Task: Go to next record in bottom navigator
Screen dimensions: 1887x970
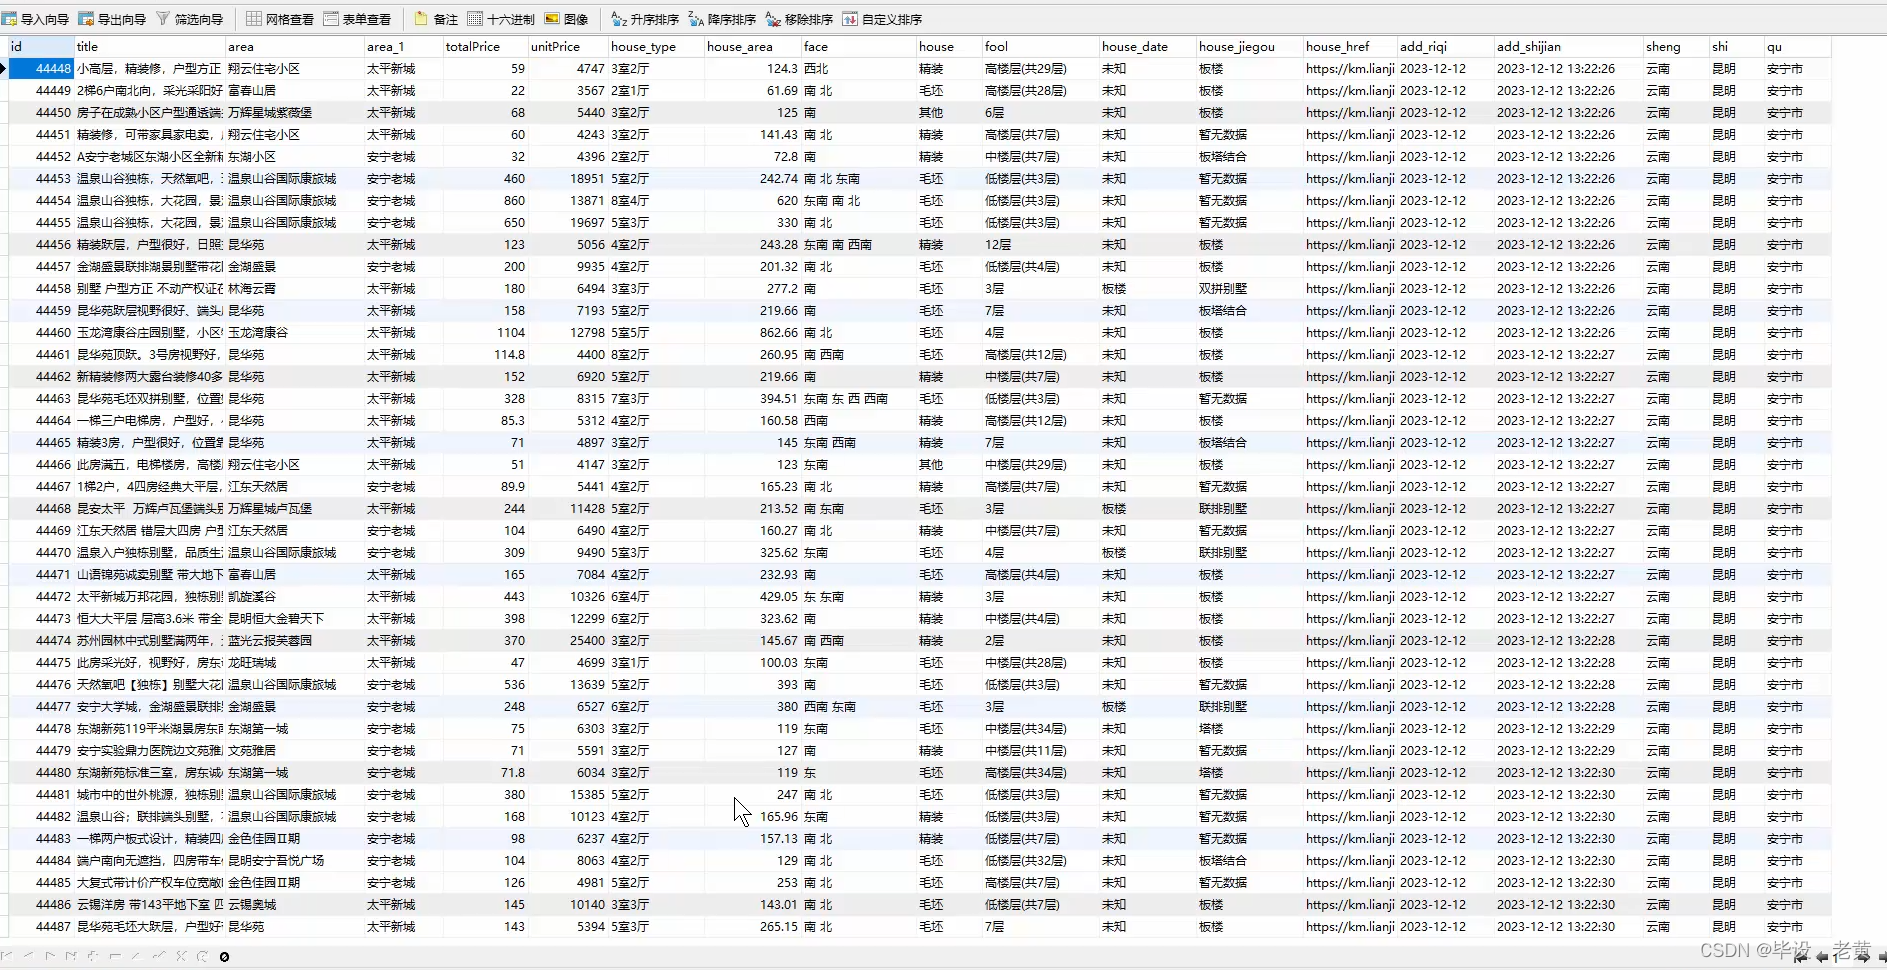Action: (x=50, y=956)
